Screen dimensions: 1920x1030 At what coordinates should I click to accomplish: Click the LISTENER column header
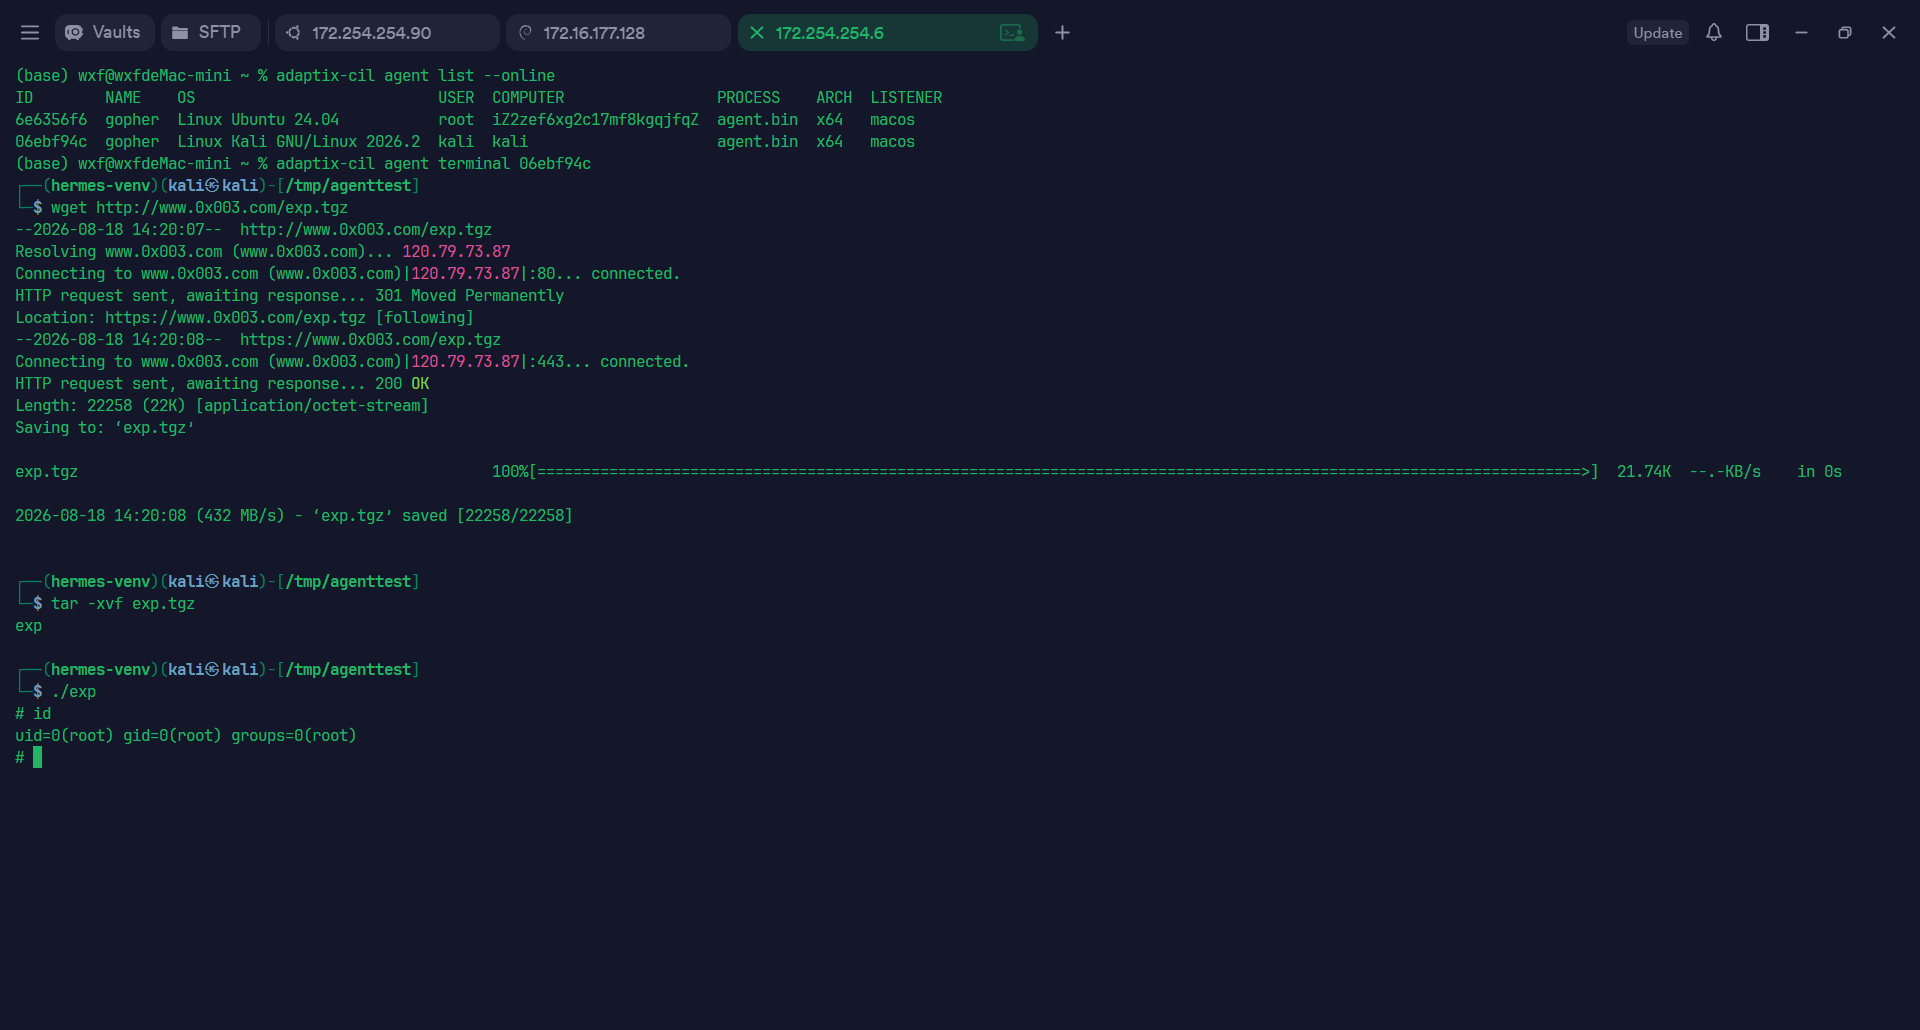906,98
